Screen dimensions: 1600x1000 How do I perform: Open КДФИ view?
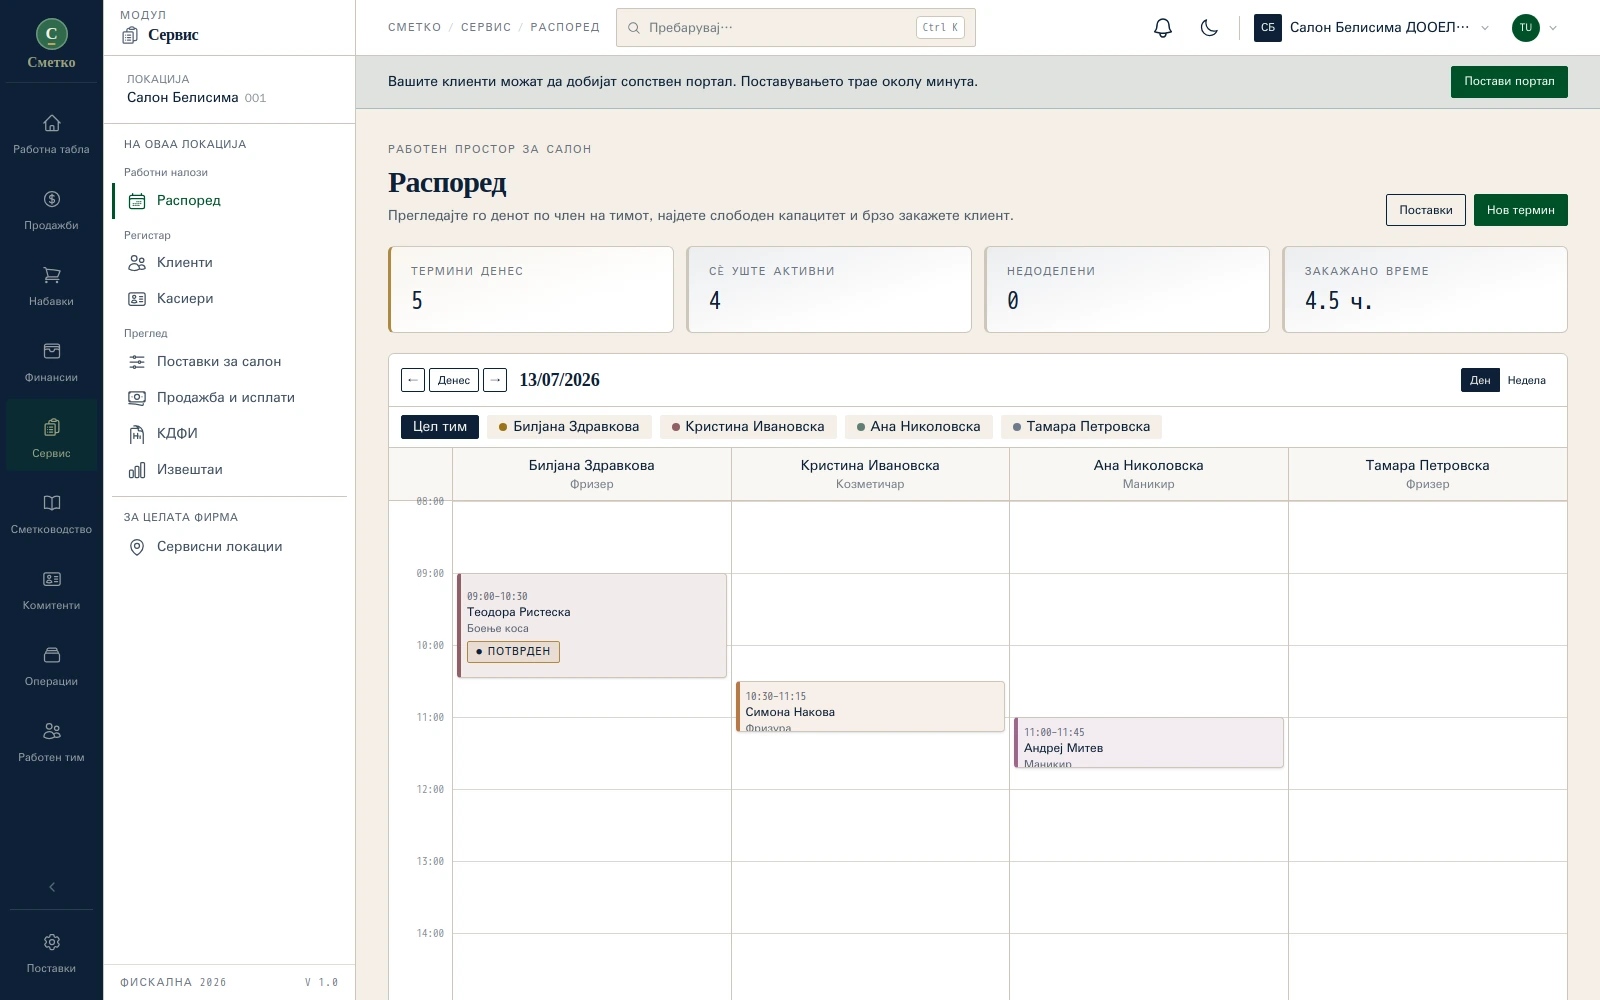tap(230, 434)
